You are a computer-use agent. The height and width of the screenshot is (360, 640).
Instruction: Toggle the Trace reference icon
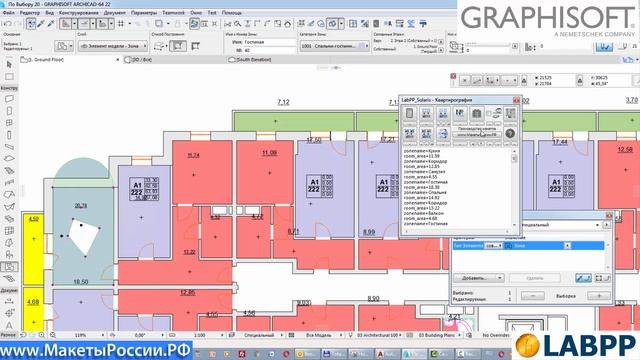pyautogui.click(x=194, y=24)
